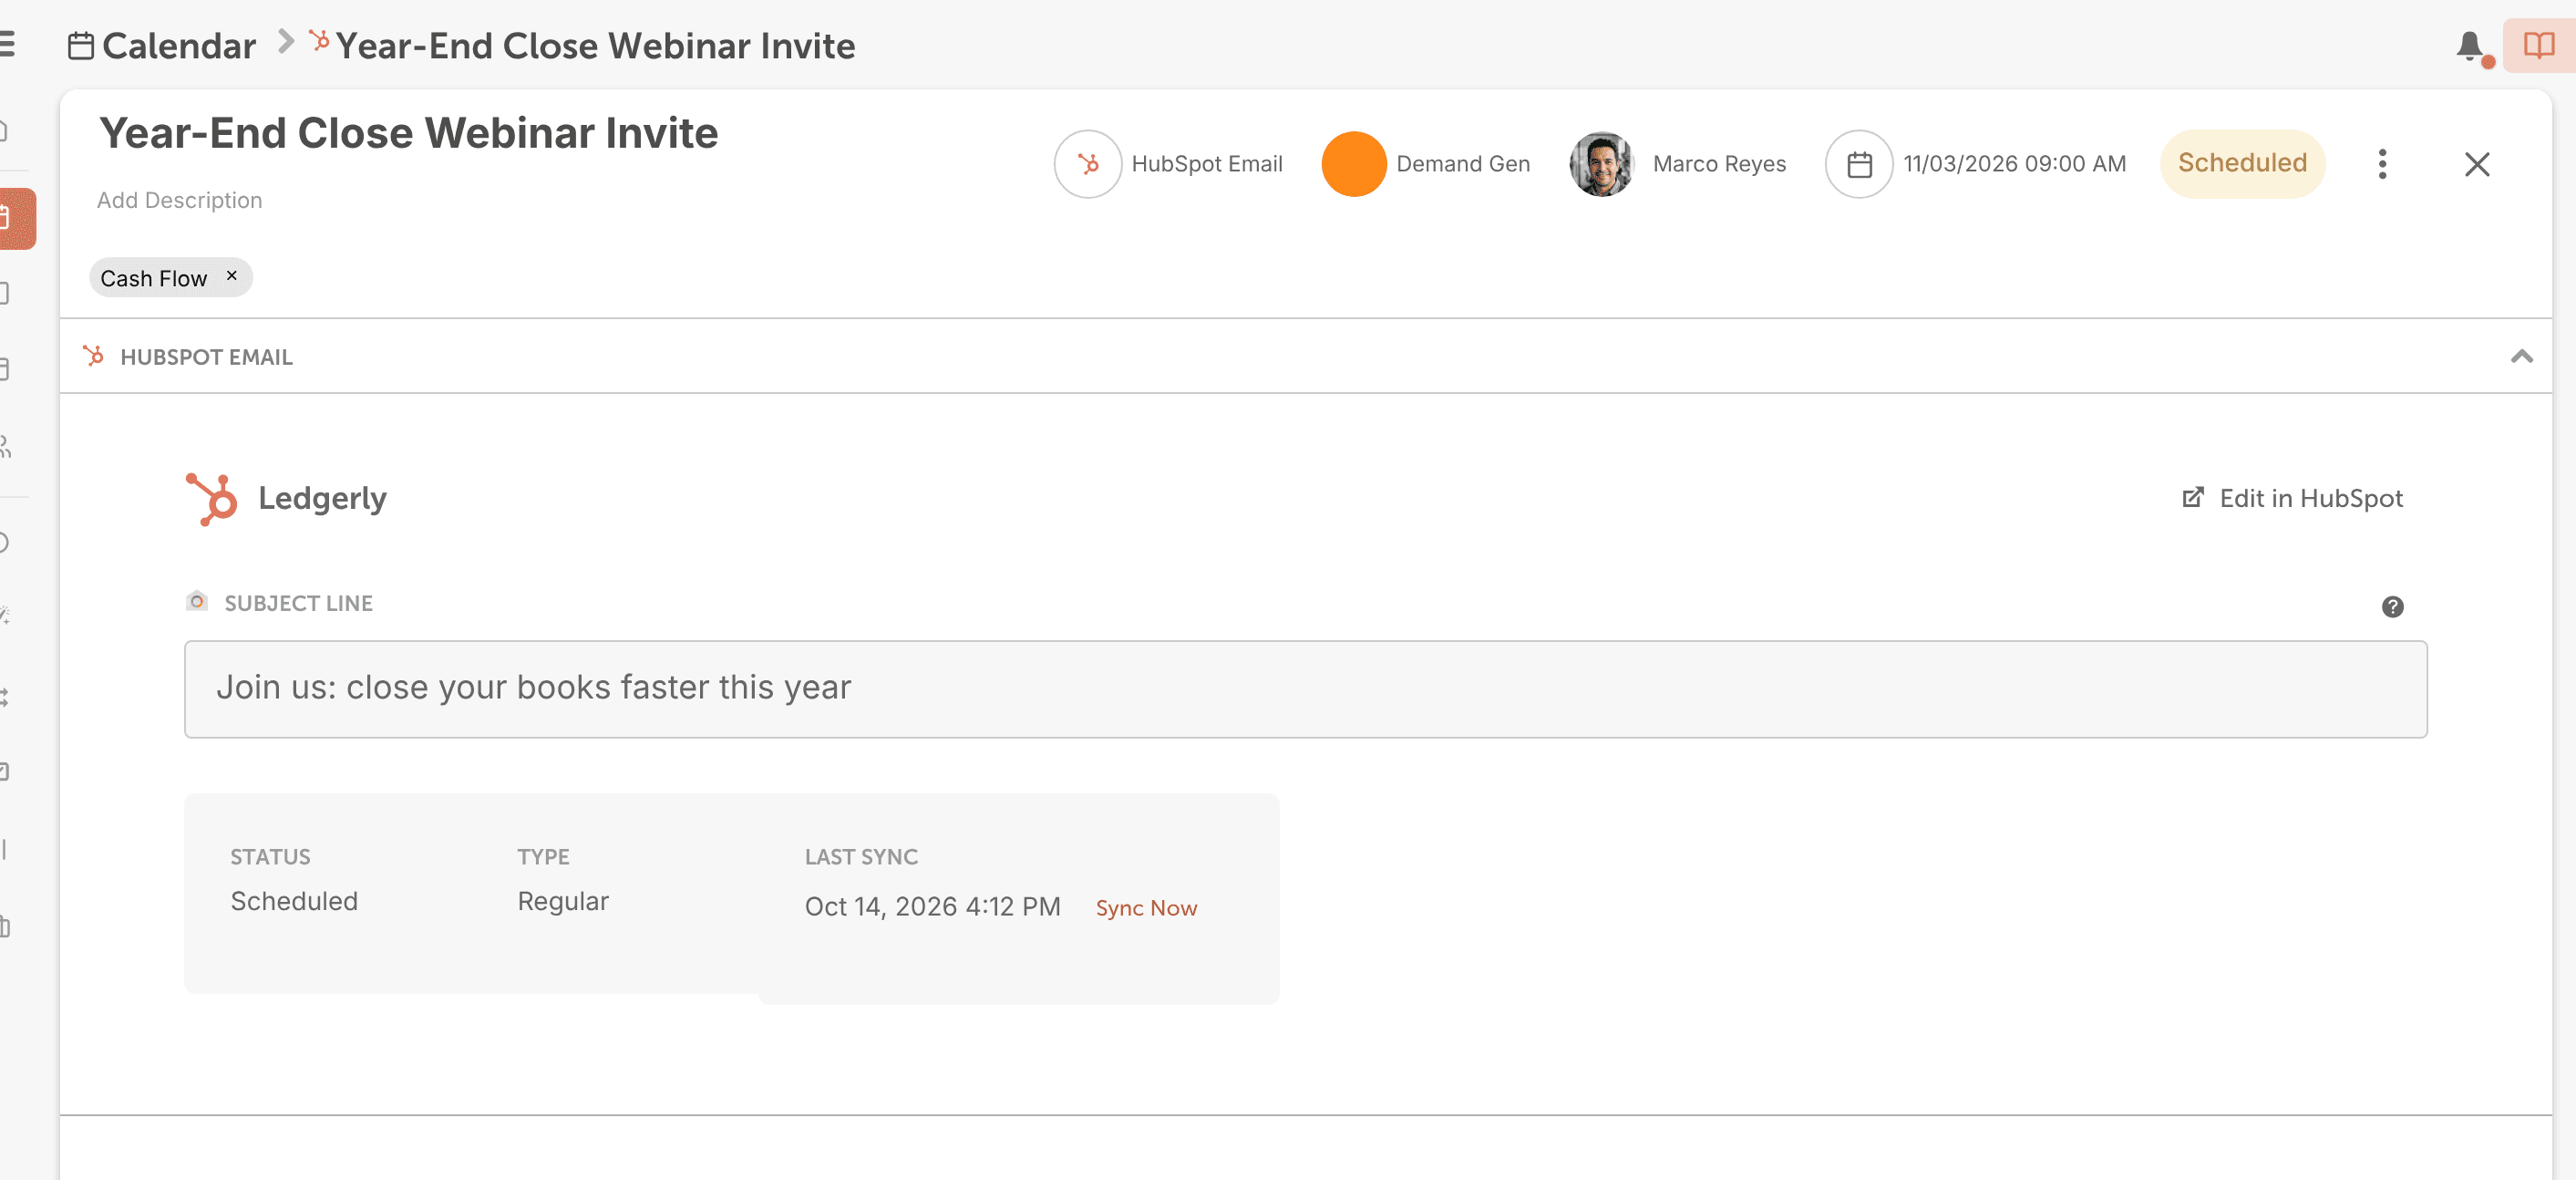Viewport: 2576px width, 1180px height.
Task: Click the subject line analyzer icon
Action: point(197,601)
